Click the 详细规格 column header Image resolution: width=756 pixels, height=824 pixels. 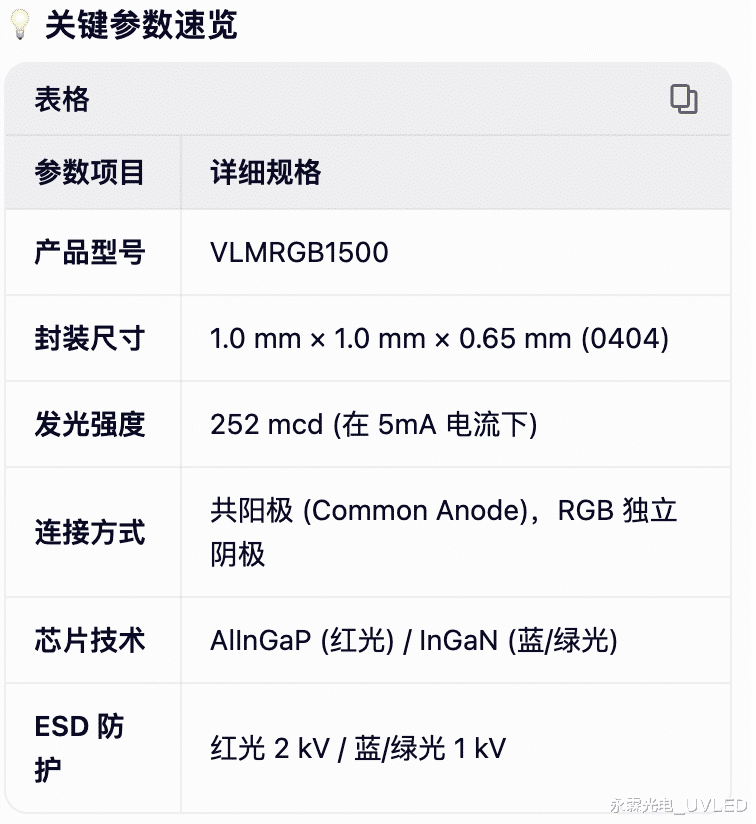(265, 172)
